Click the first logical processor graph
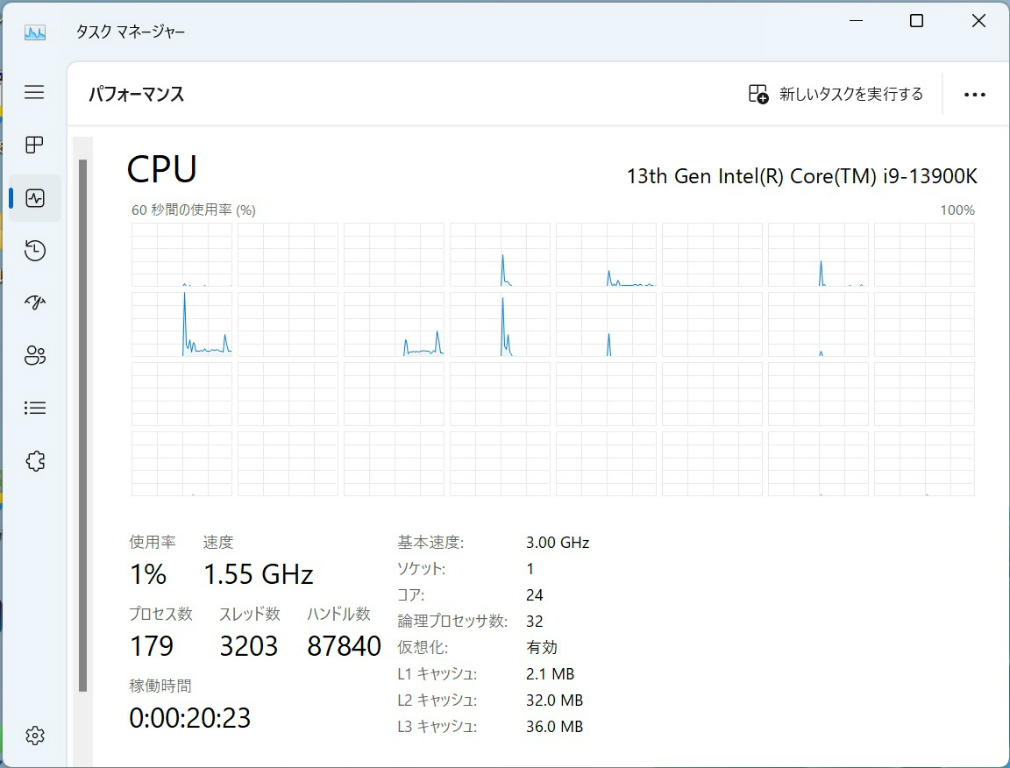This screenshot has height=768, width=1010. pyautogui.click(x=182, y=255)
